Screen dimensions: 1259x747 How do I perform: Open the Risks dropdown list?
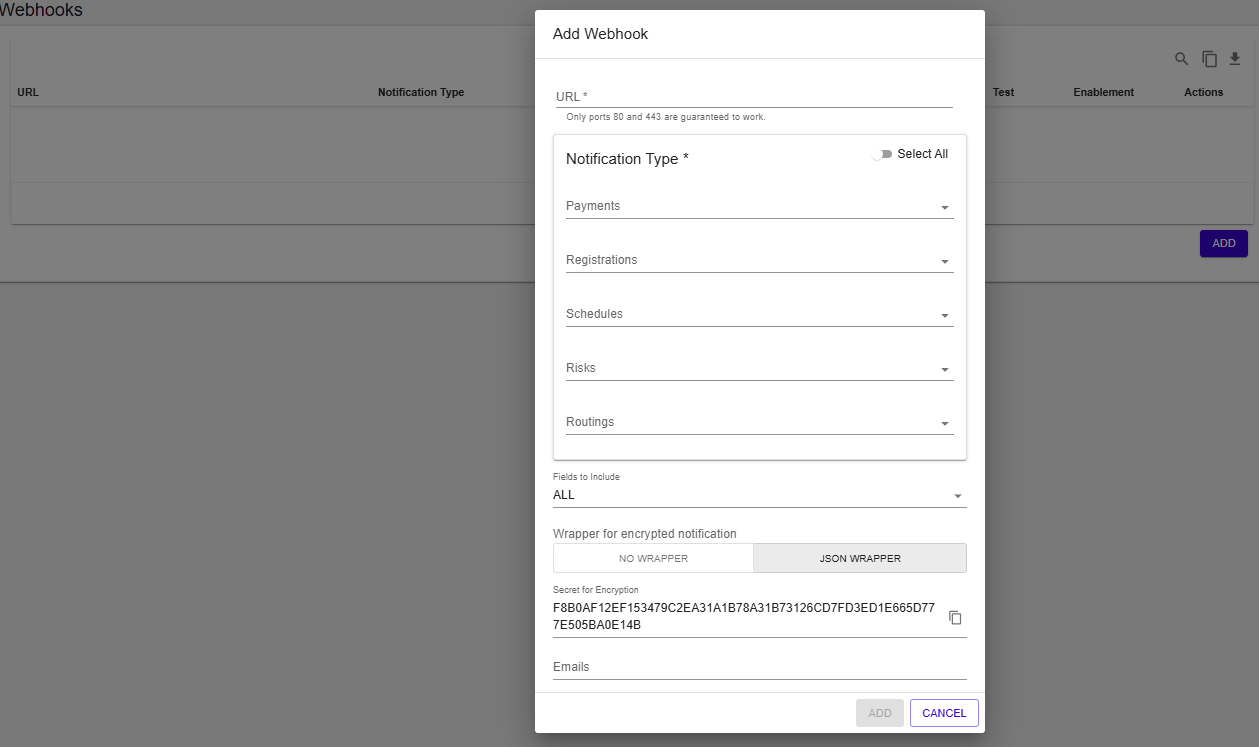pos(759,368)
